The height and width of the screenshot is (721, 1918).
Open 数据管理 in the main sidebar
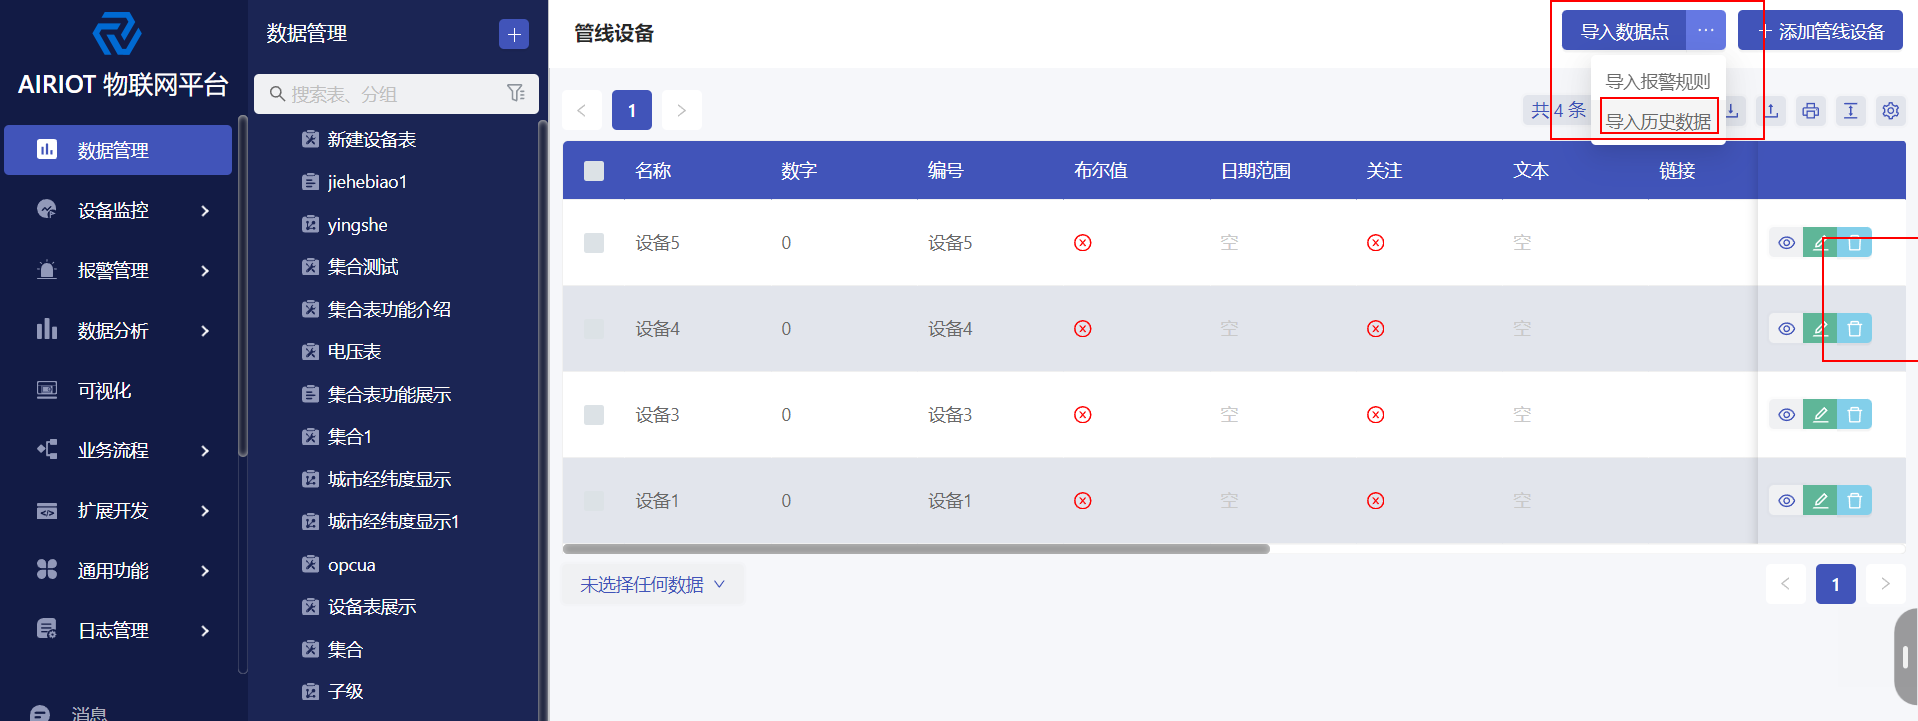118,150
